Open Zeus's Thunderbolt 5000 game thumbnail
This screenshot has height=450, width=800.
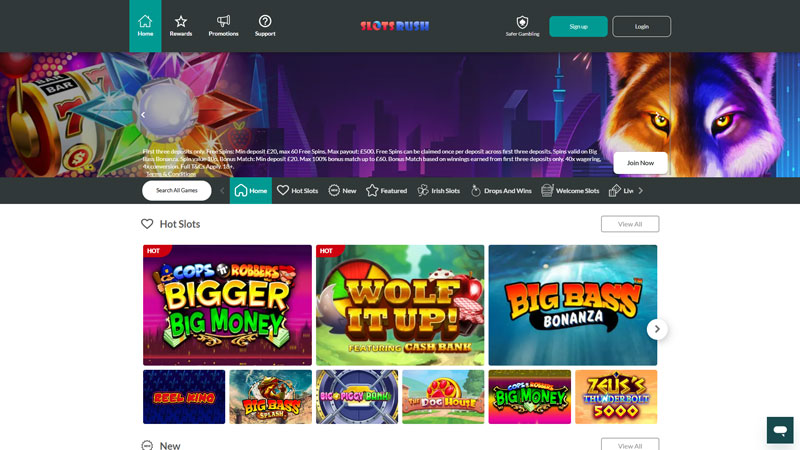[616, 397]
